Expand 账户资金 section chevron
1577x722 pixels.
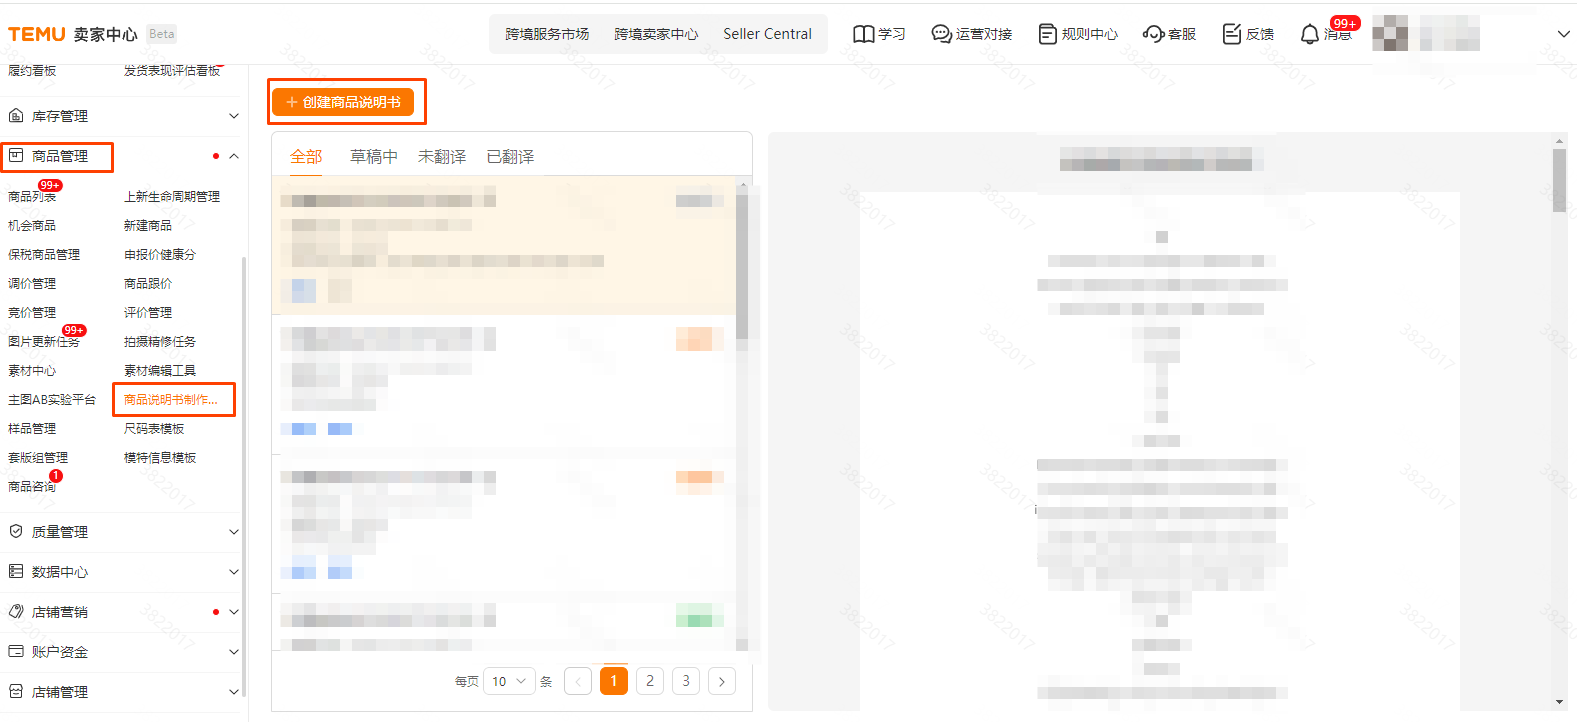[x=234, y=652]
